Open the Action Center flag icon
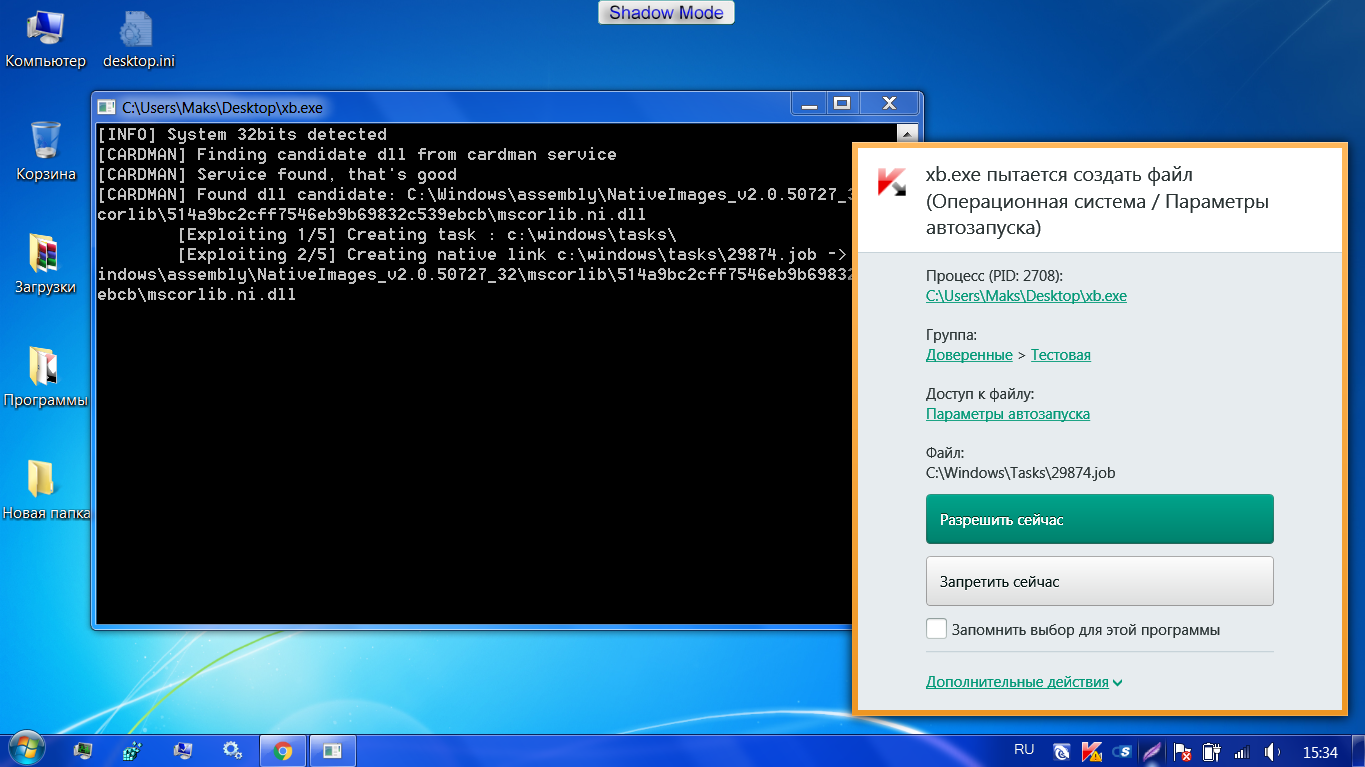 [1181, 751]
